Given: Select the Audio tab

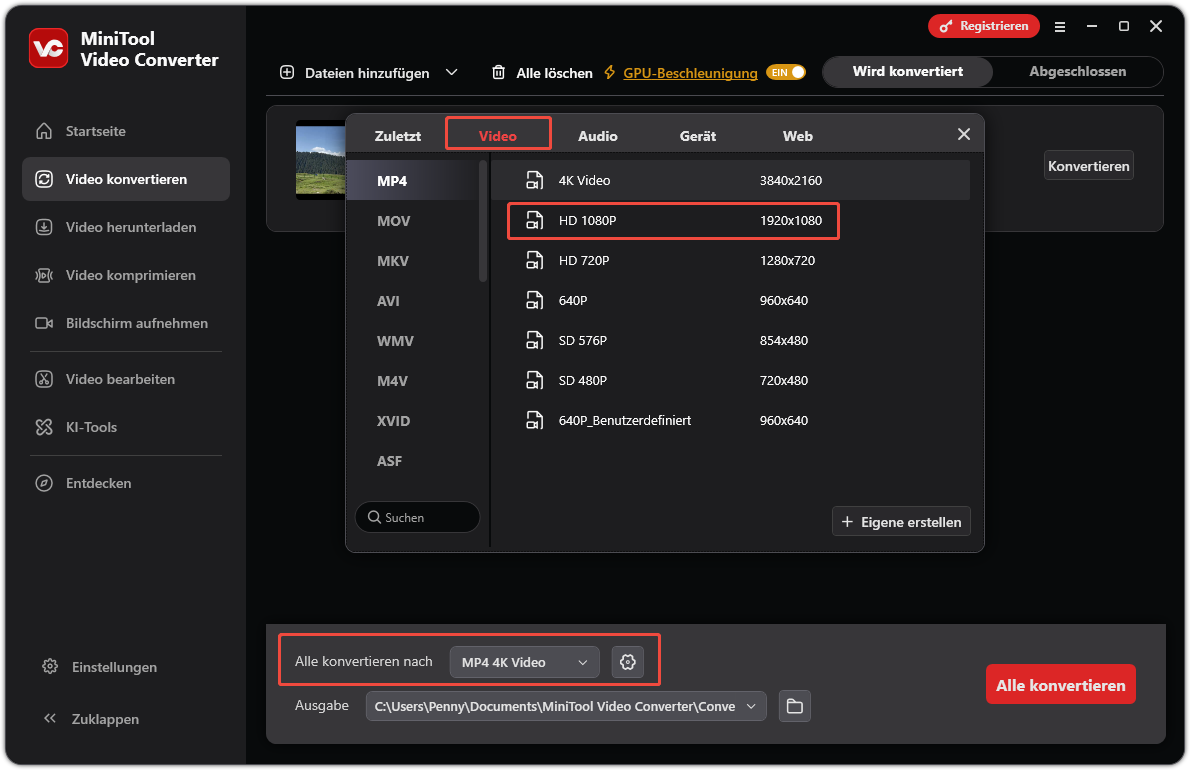Looking at the screenshot, I should point(598,136).
